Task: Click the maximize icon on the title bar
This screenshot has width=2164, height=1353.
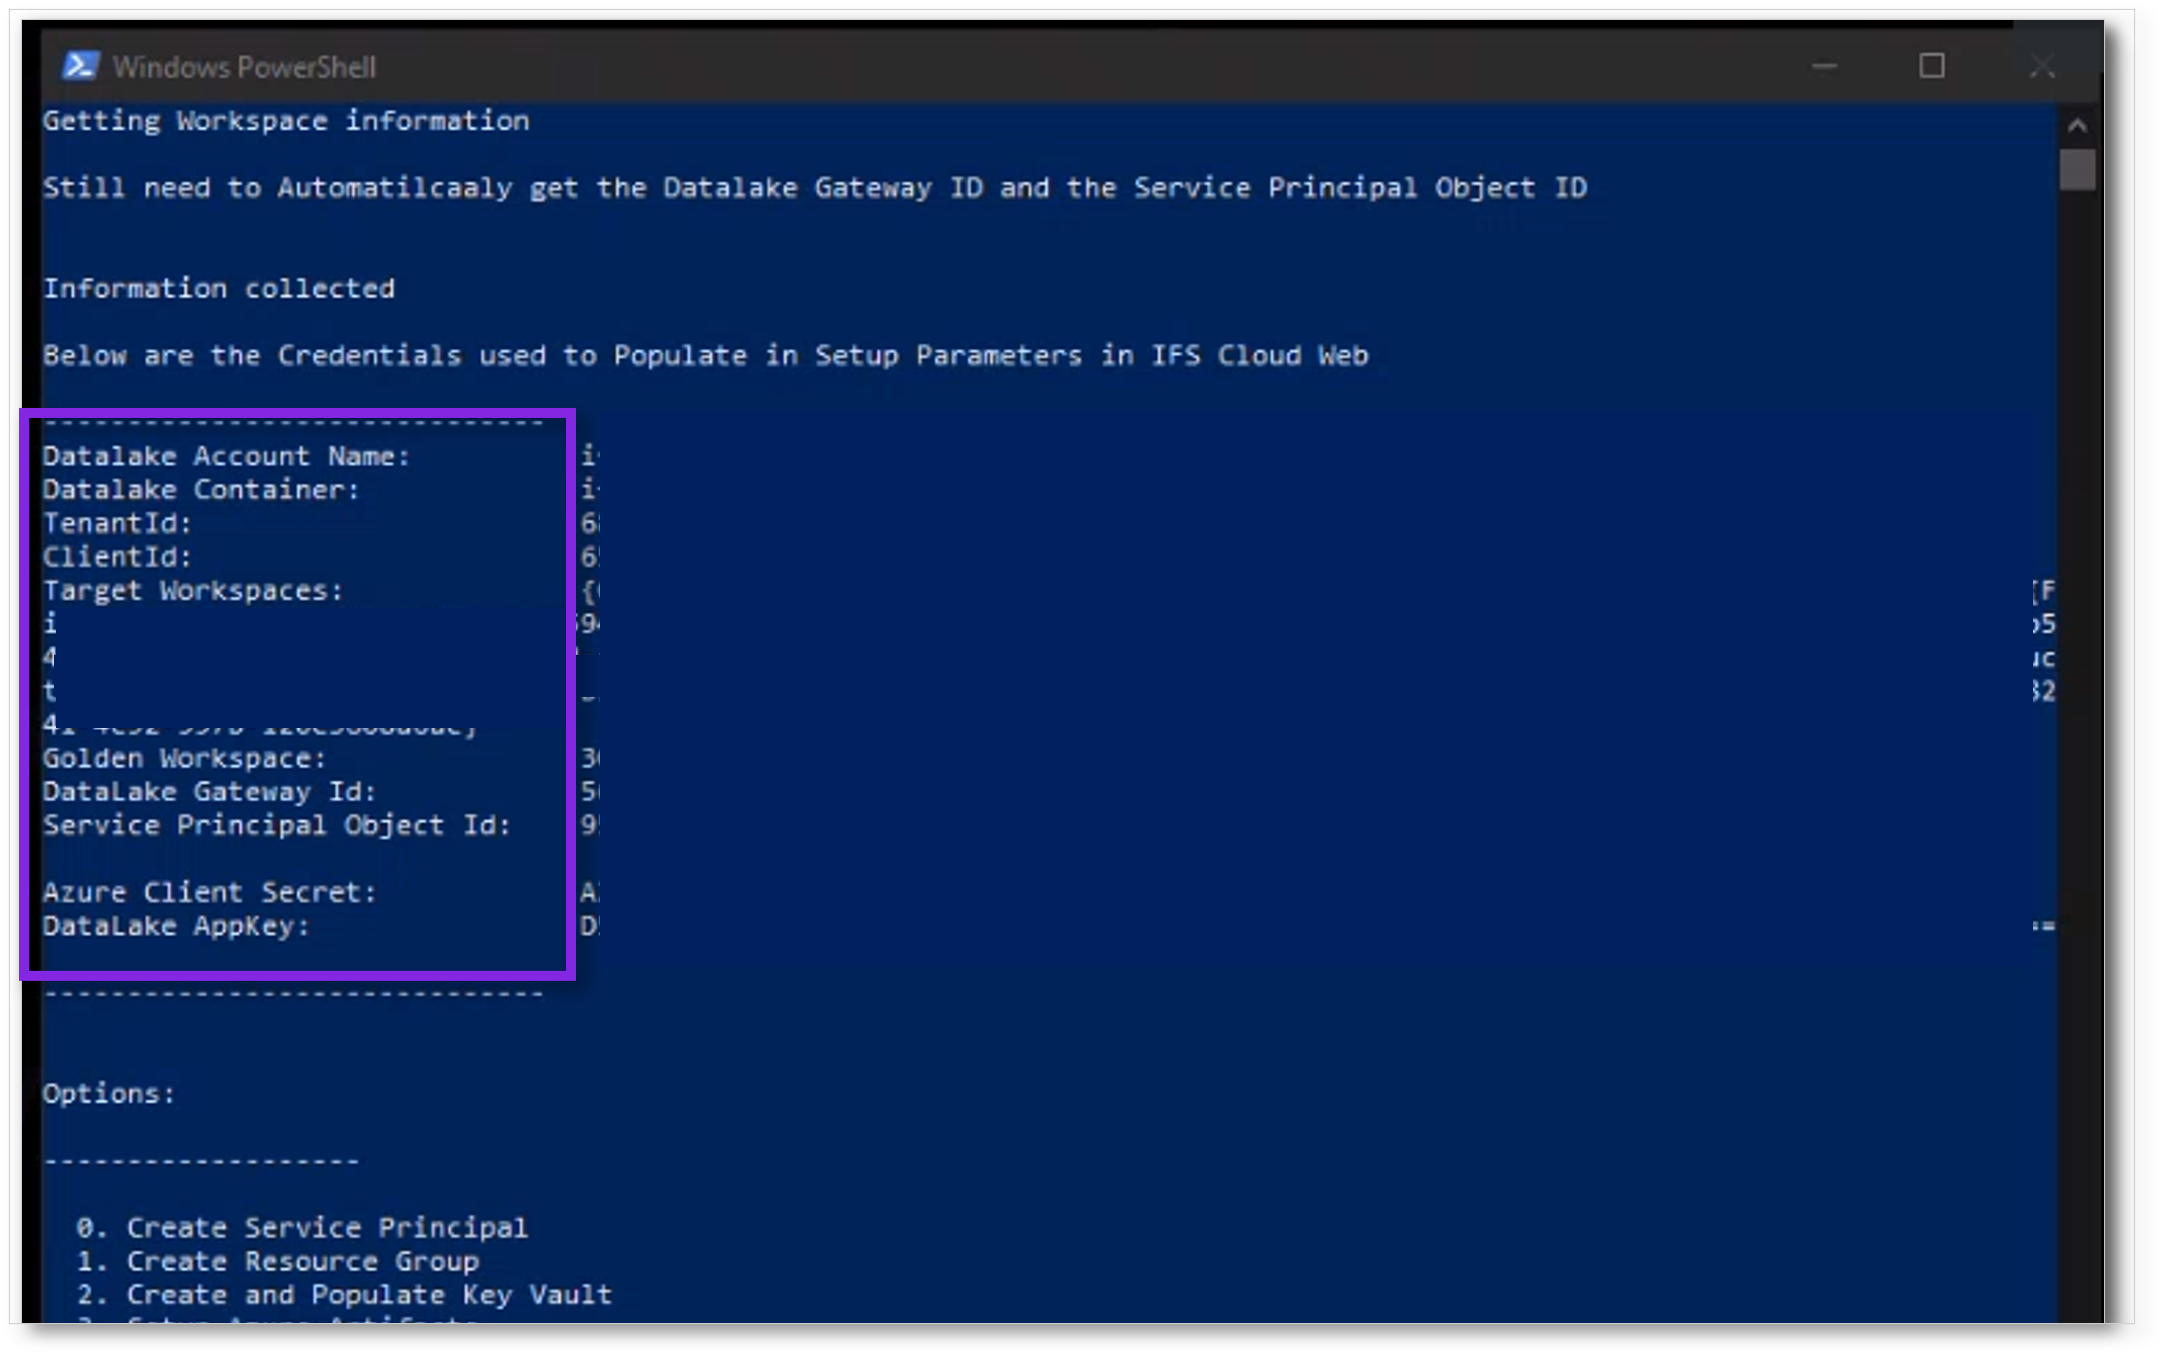Action: click(1932, 66)
